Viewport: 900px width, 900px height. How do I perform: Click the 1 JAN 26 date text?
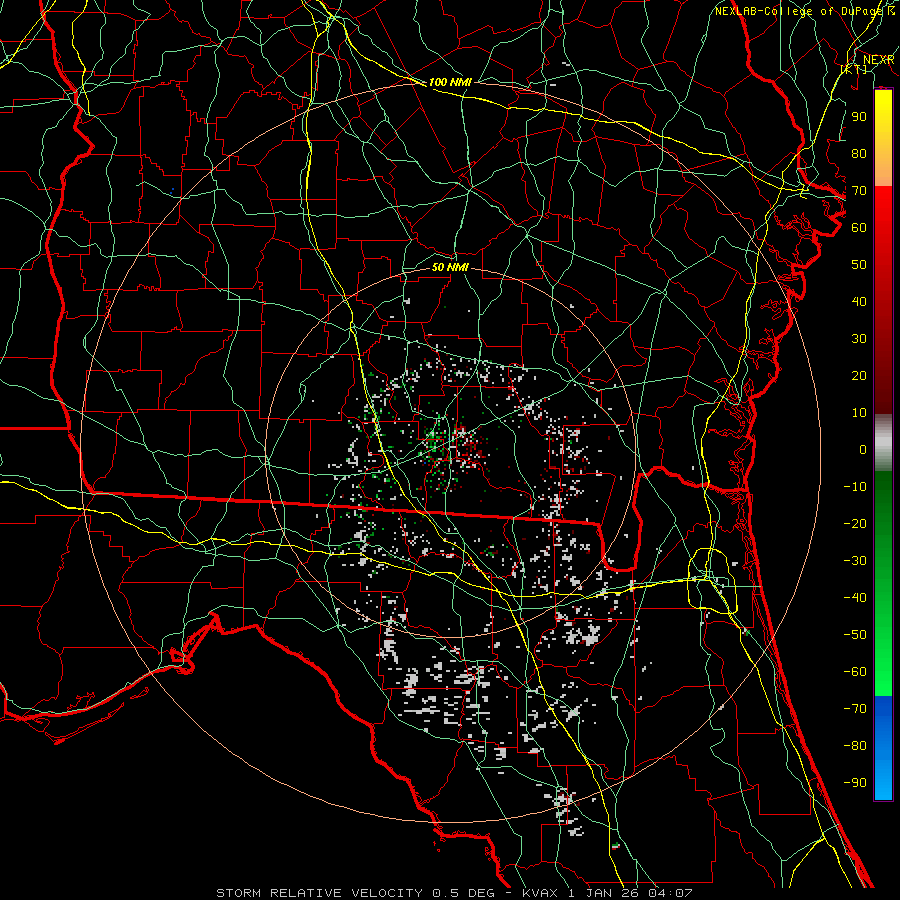click(x=604, y=893)
